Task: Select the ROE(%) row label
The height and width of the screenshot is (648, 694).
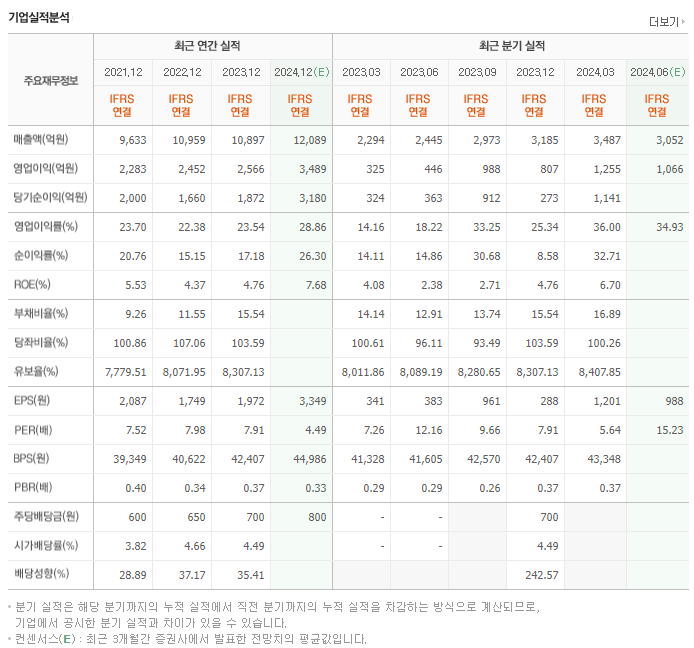Action: click(x=32, y=284)
